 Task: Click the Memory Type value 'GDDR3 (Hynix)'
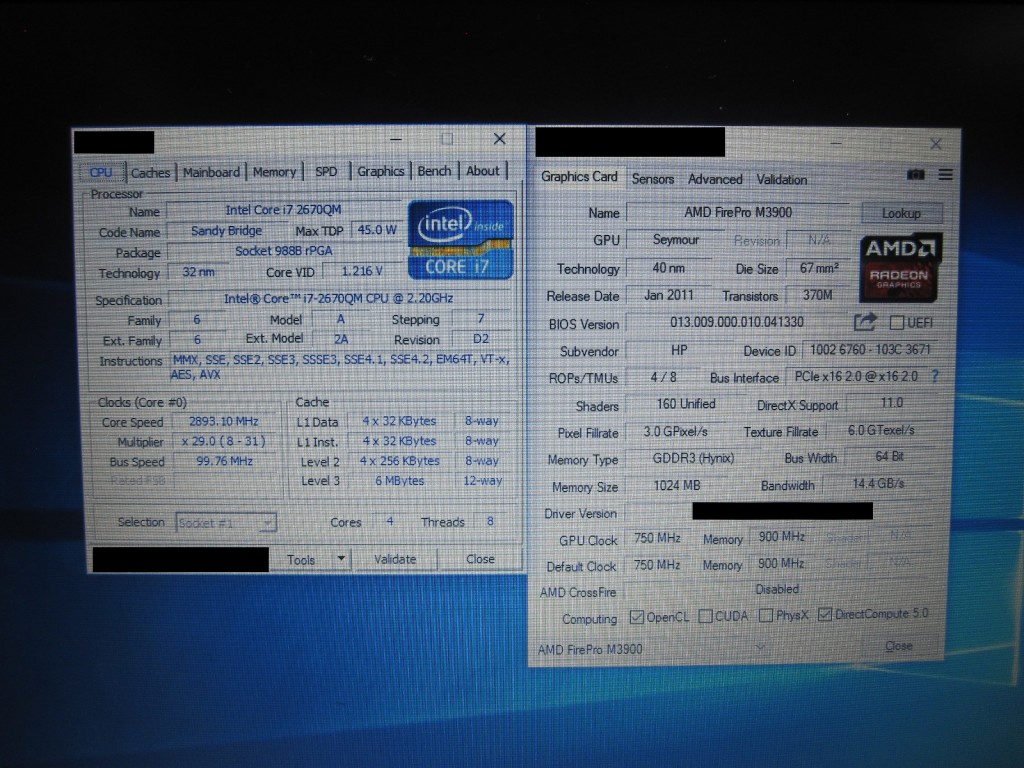(694, 458)
